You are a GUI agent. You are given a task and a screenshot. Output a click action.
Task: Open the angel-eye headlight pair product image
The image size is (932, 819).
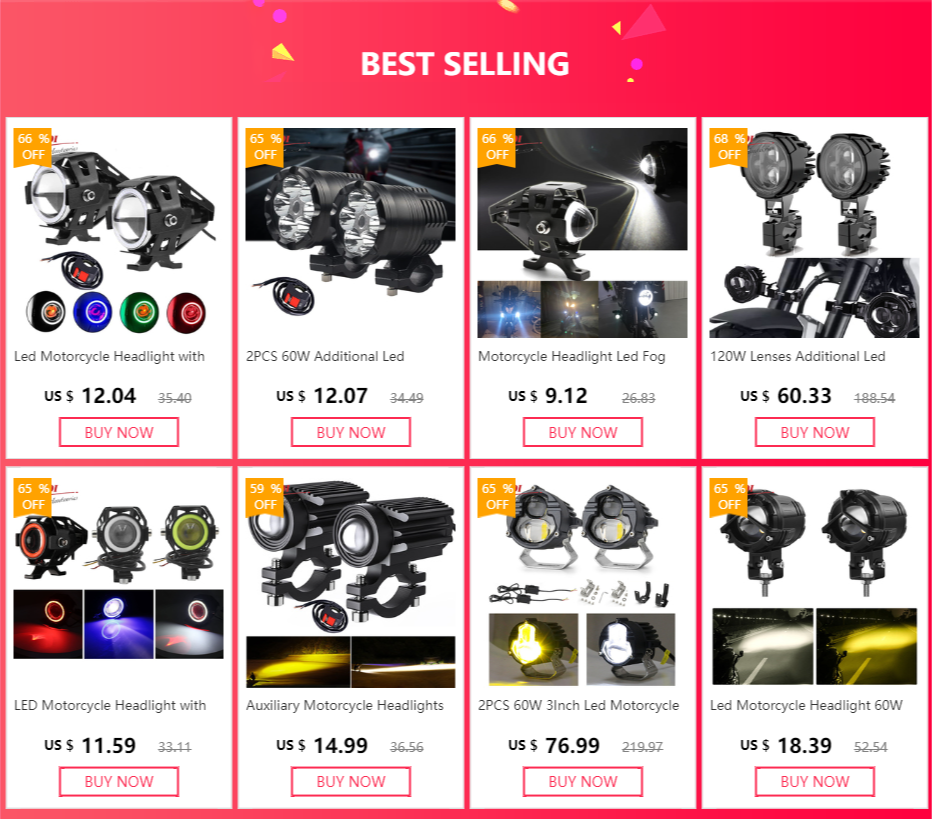point(119,233)
